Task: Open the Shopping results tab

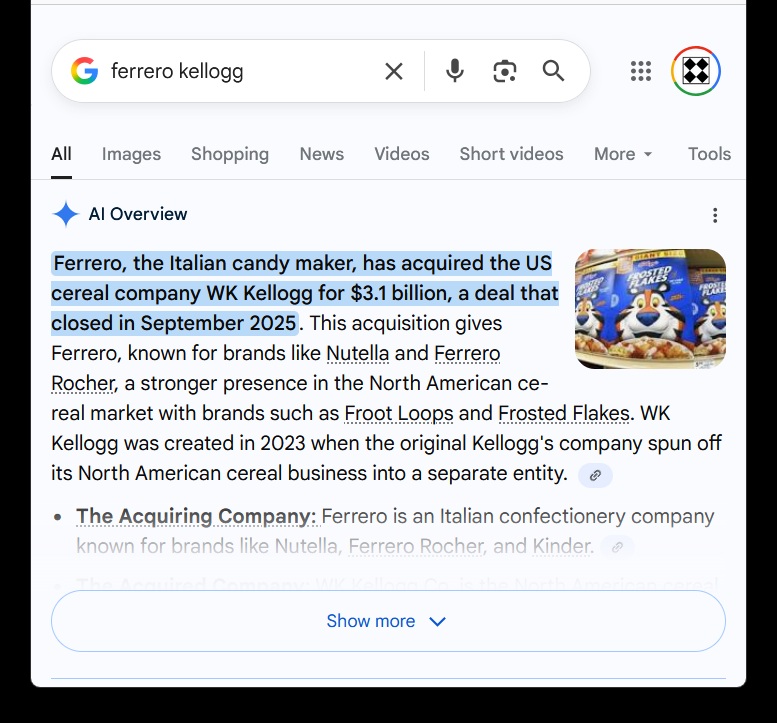Action: pyautogui.click(x=230, y=154)
